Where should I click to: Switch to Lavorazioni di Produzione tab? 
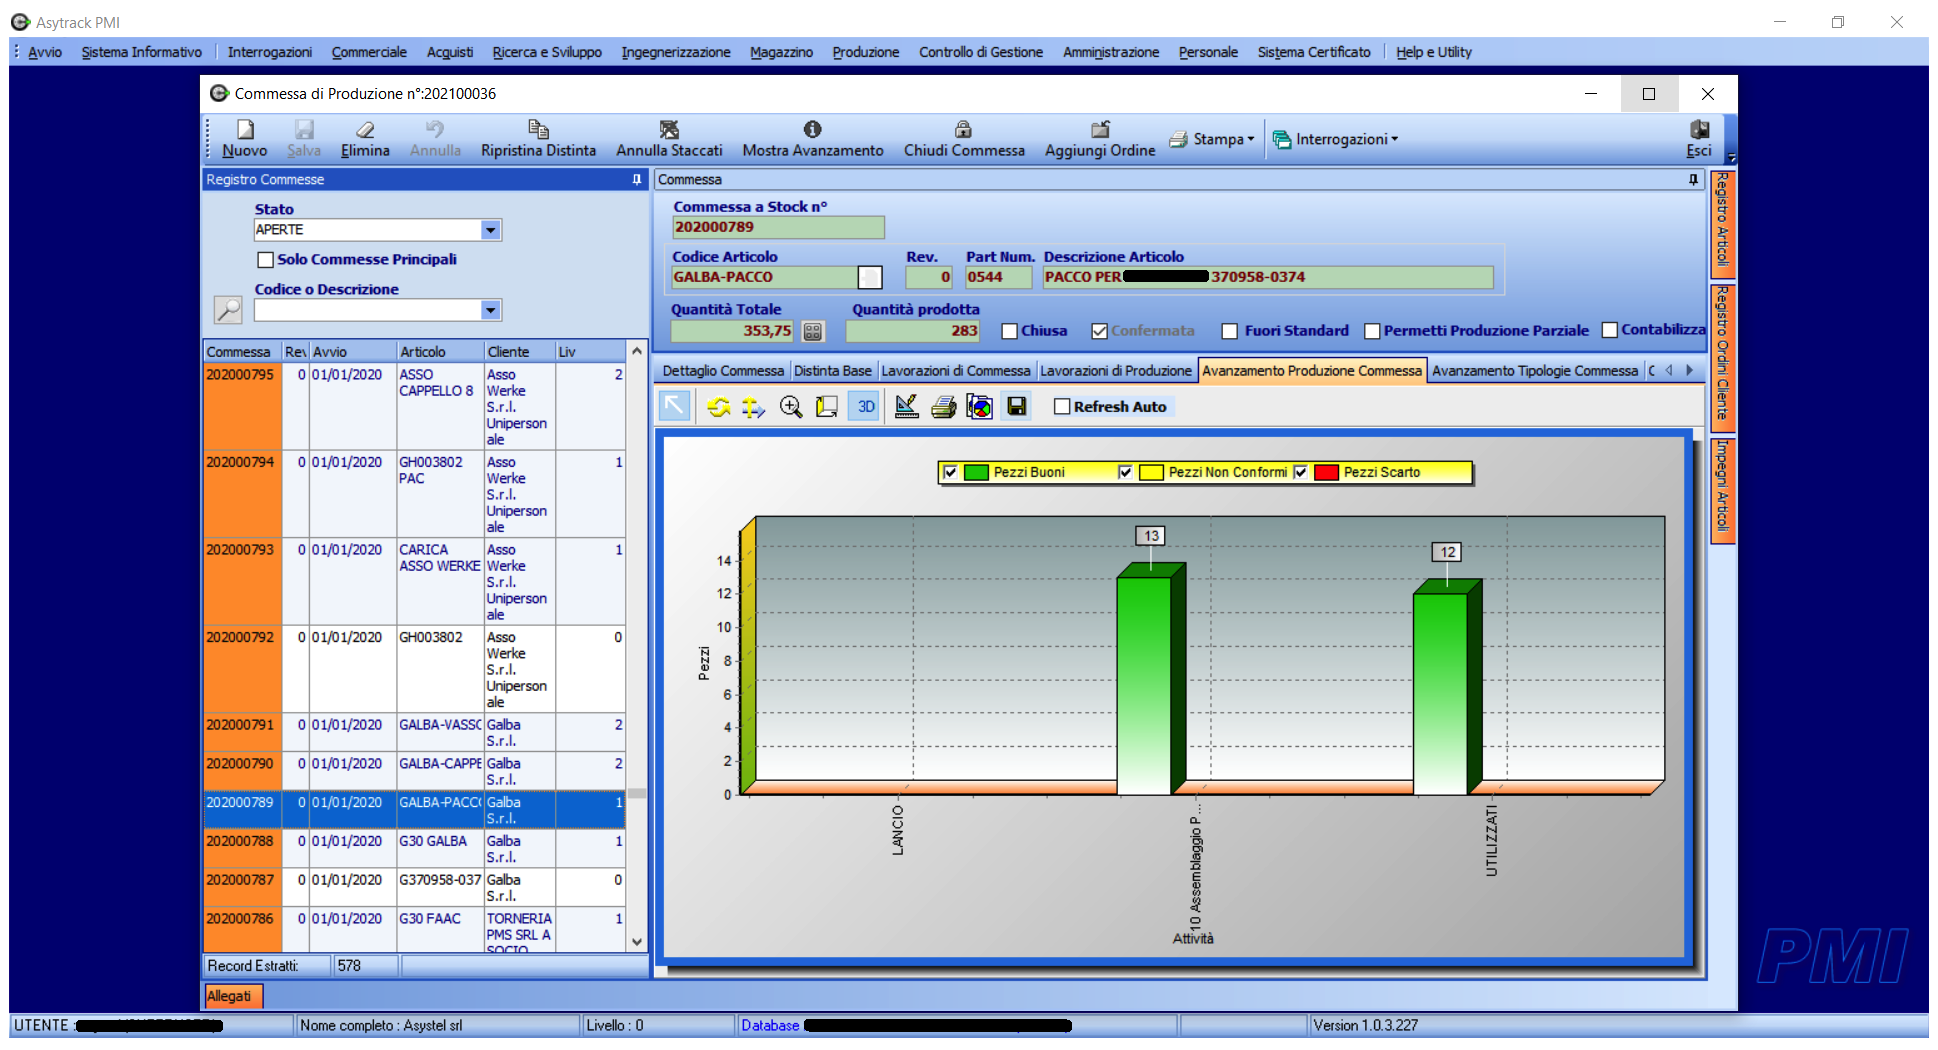[x=1116, y=371]
